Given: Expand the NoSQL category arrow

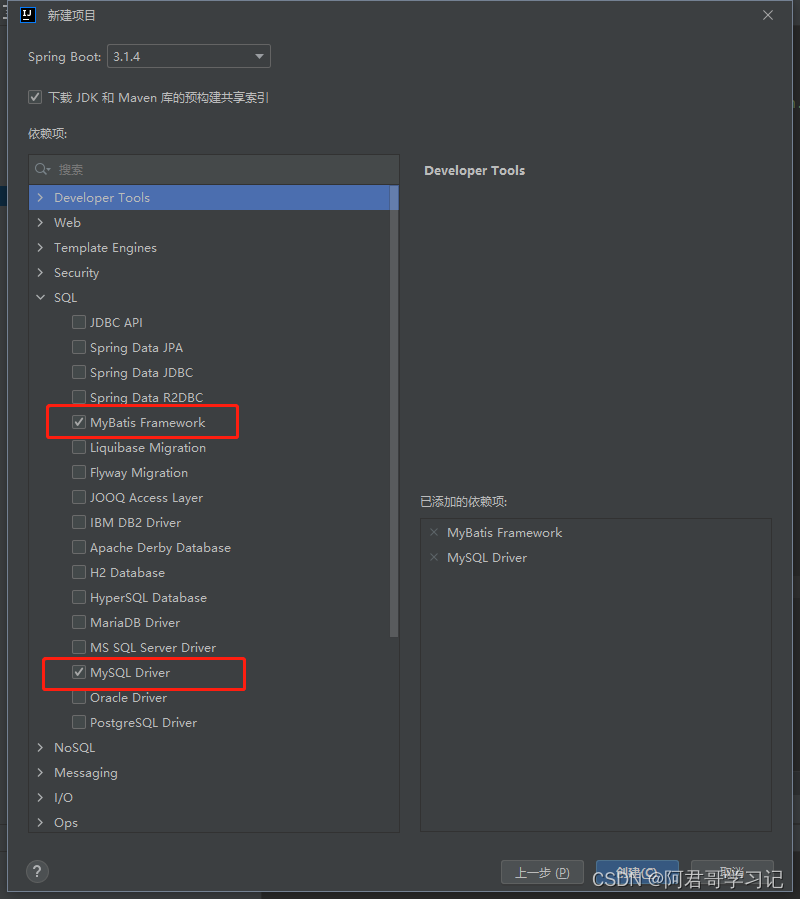Looking at the screenshot, I should pyautogui.click(x=40, y=748).
